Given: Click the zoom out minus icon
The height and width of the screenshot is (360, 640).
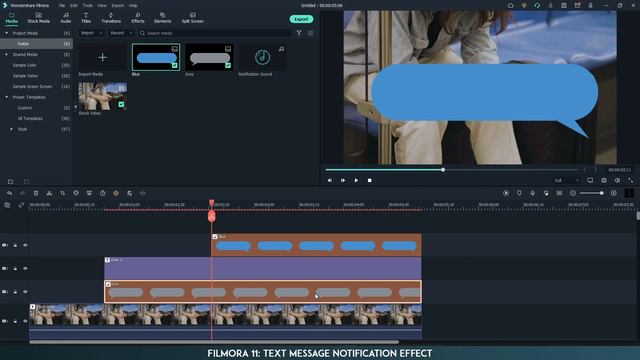Looking at the screenshot, I should 573,193.
